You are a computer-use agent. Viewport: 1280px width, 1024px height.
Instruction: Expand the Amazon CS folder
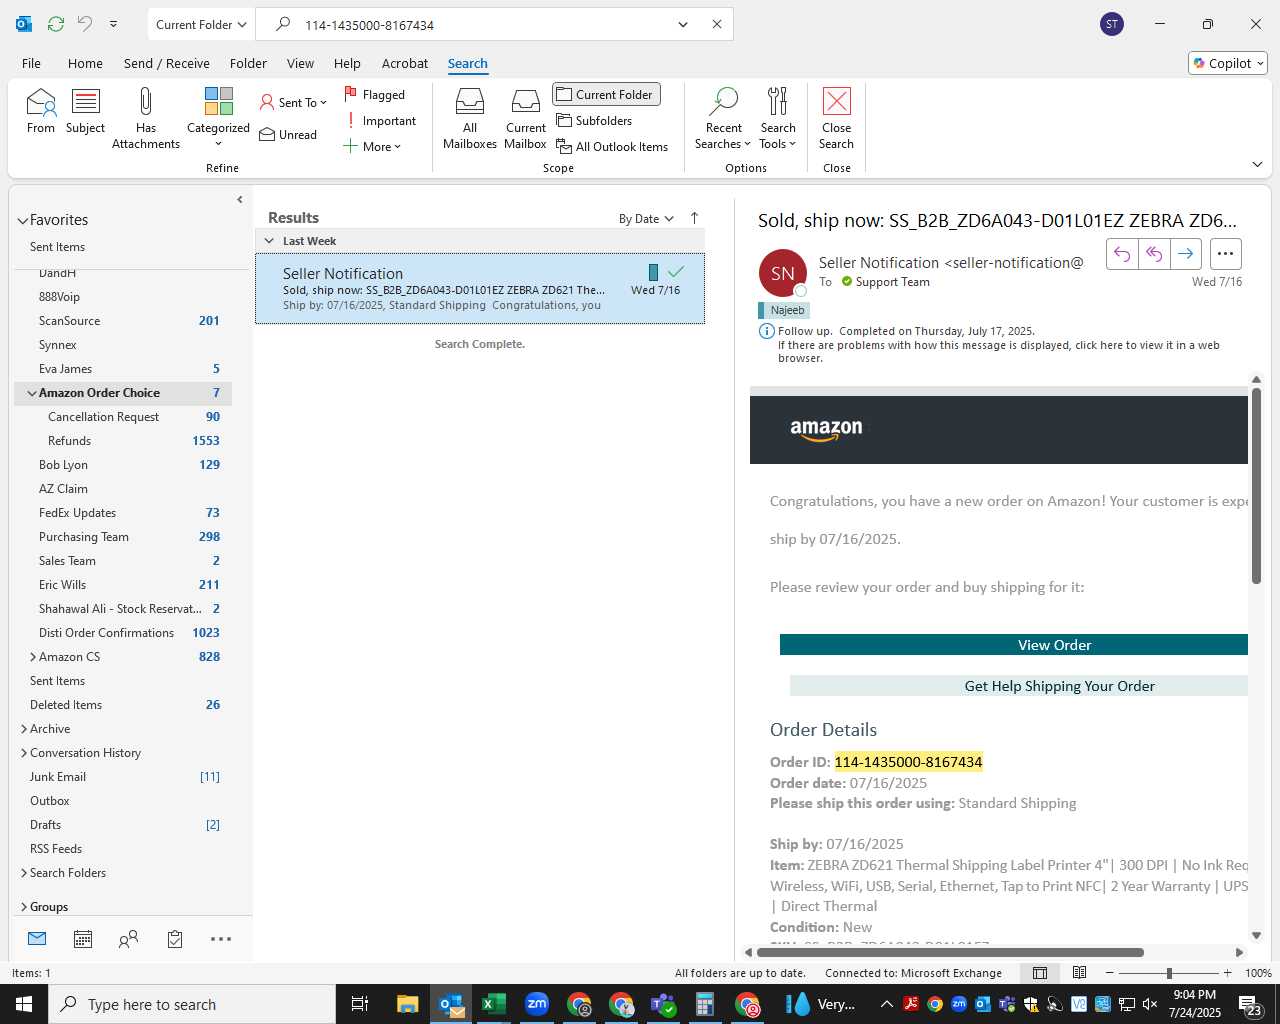pos(33,657)
